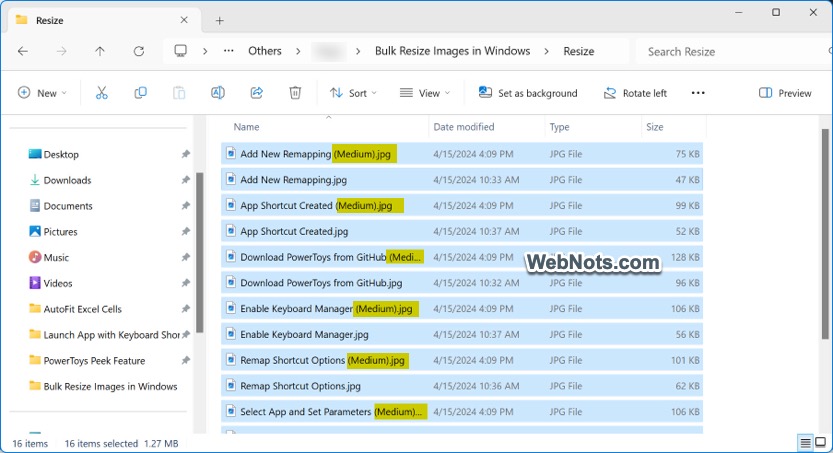This screenshot has width=833, height=453.
Task: Open Launch App with Keyboard Shortcut folder
Action: (x=112, y=335)
